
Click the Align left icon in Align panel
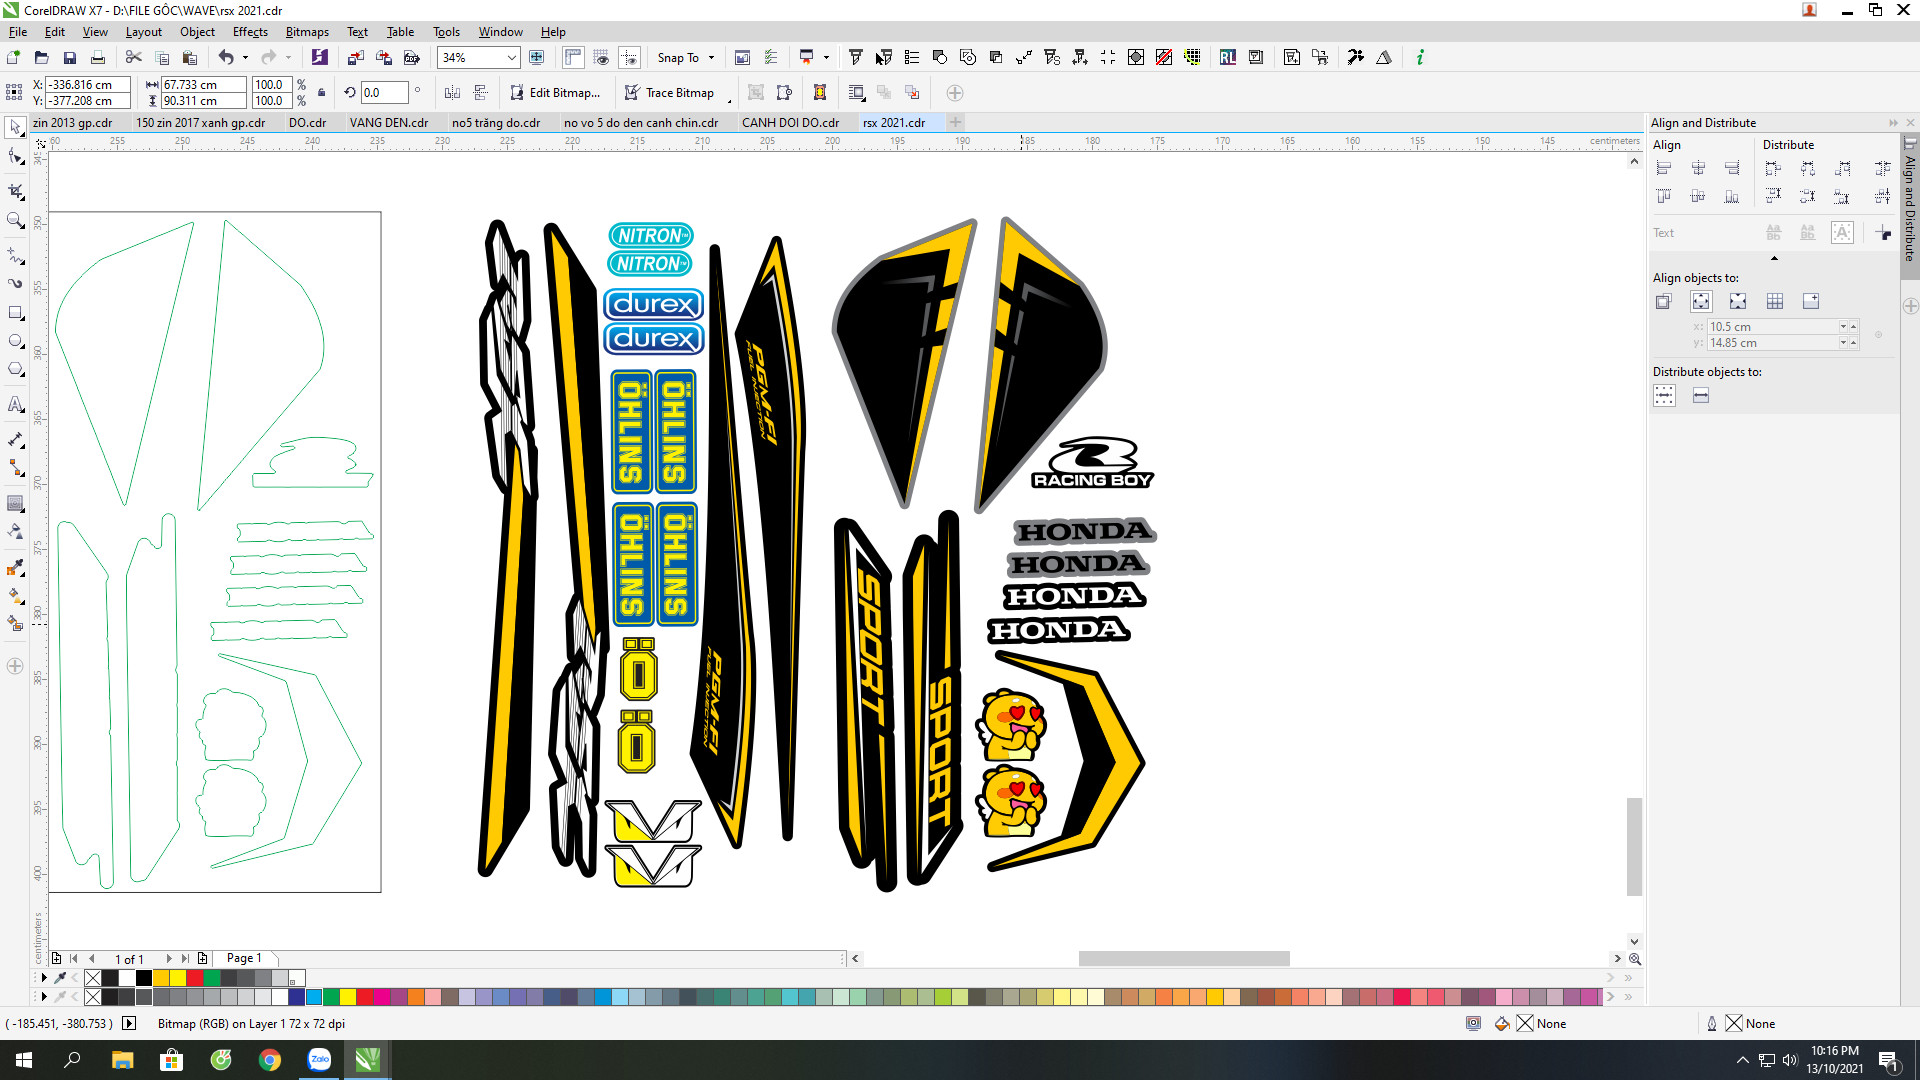pyautogui.click(x=1664, y=168)
